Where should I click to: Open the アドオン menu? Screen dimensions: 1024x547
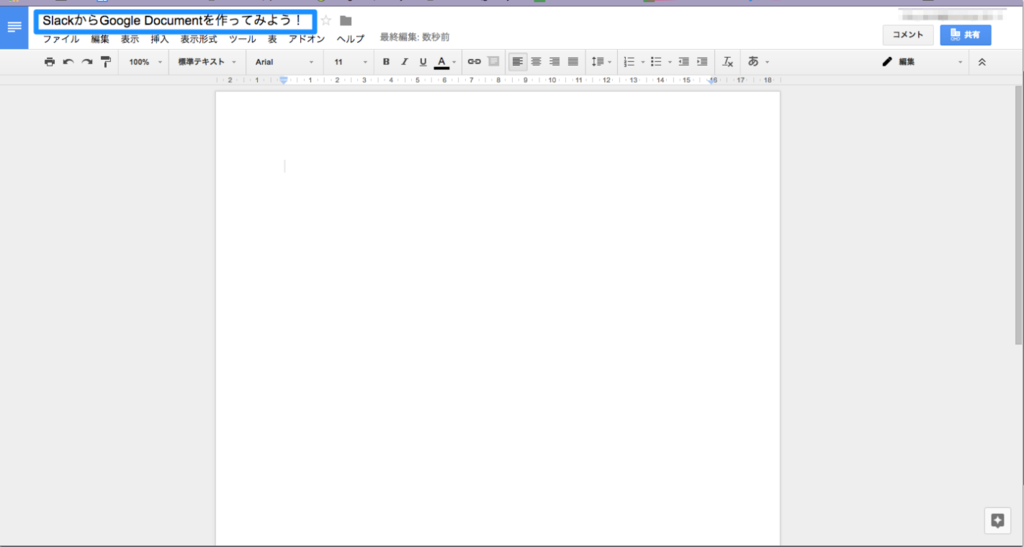click(307, 39)
